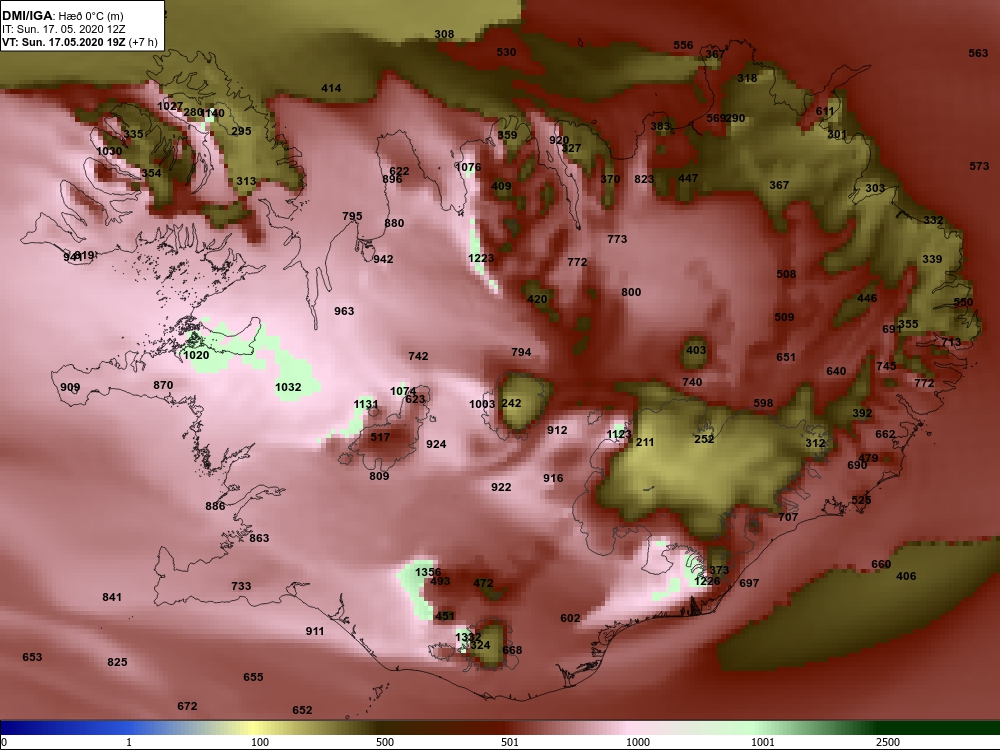Click the 295 height label
This screenshot has width=1000, height=750.
(241, 131)
